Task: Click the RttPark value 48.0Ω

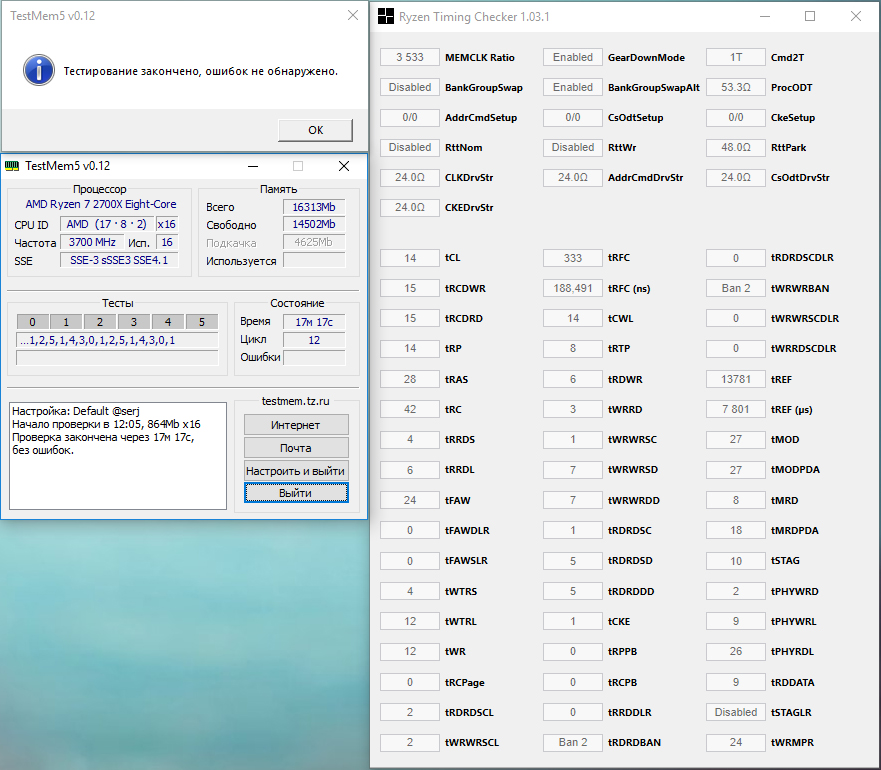Action: click(x=735, y=147)
